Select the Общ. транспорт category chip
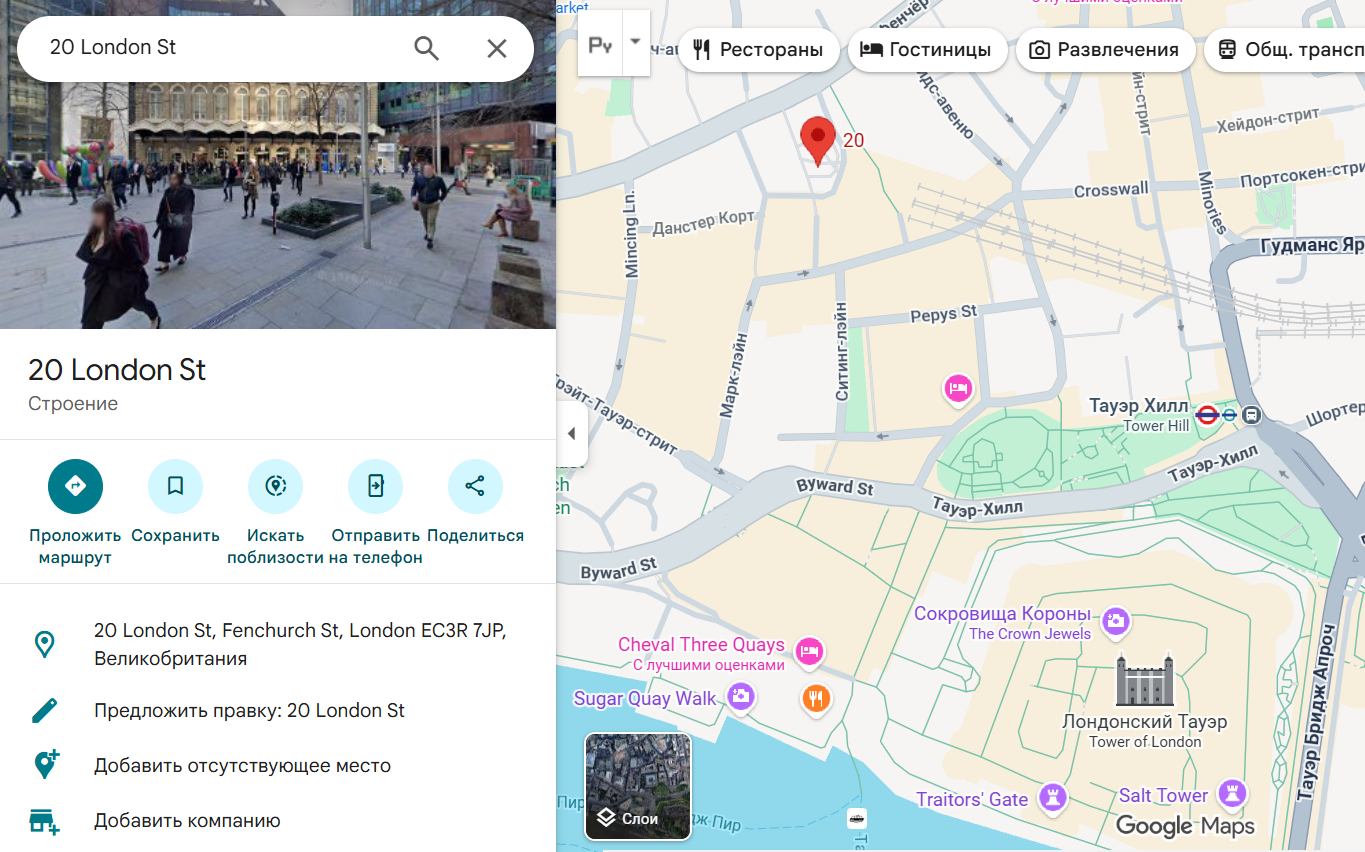This screenshot has height=852, width=1365. [1284, 50]
